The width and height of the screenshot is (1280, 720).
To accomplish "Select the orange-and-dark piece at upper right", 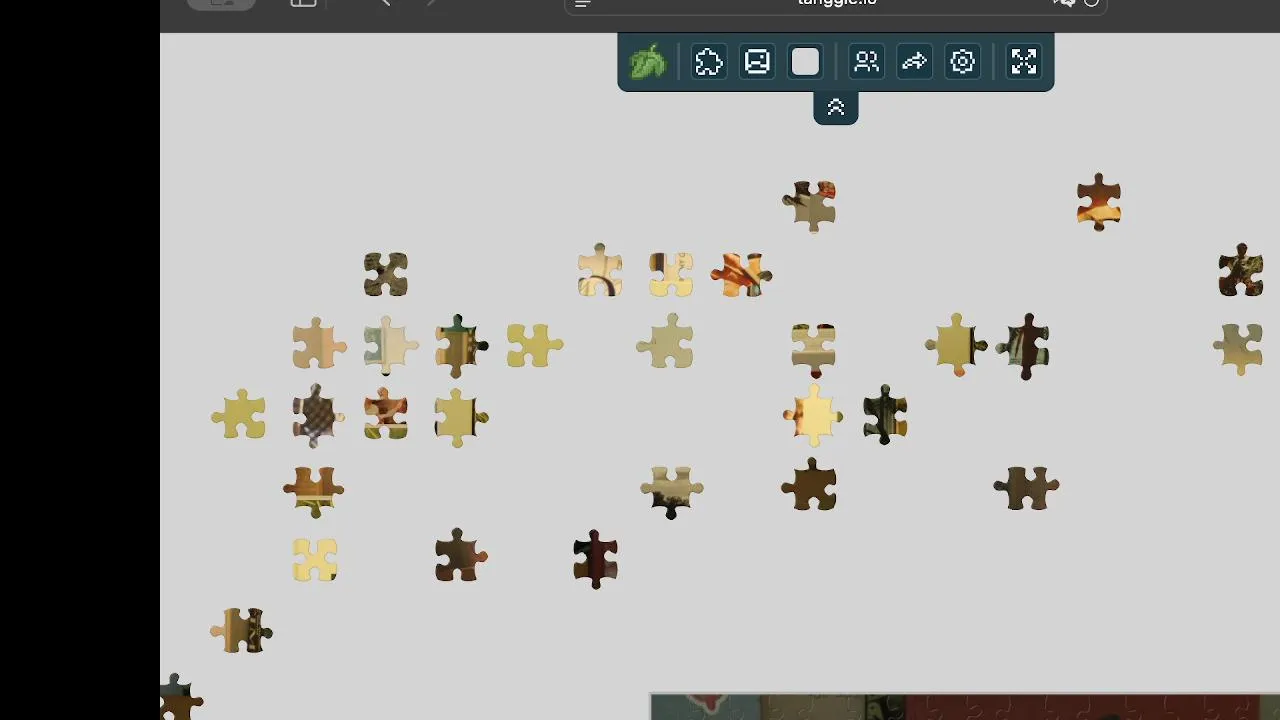I will [x=1099, y=201].
